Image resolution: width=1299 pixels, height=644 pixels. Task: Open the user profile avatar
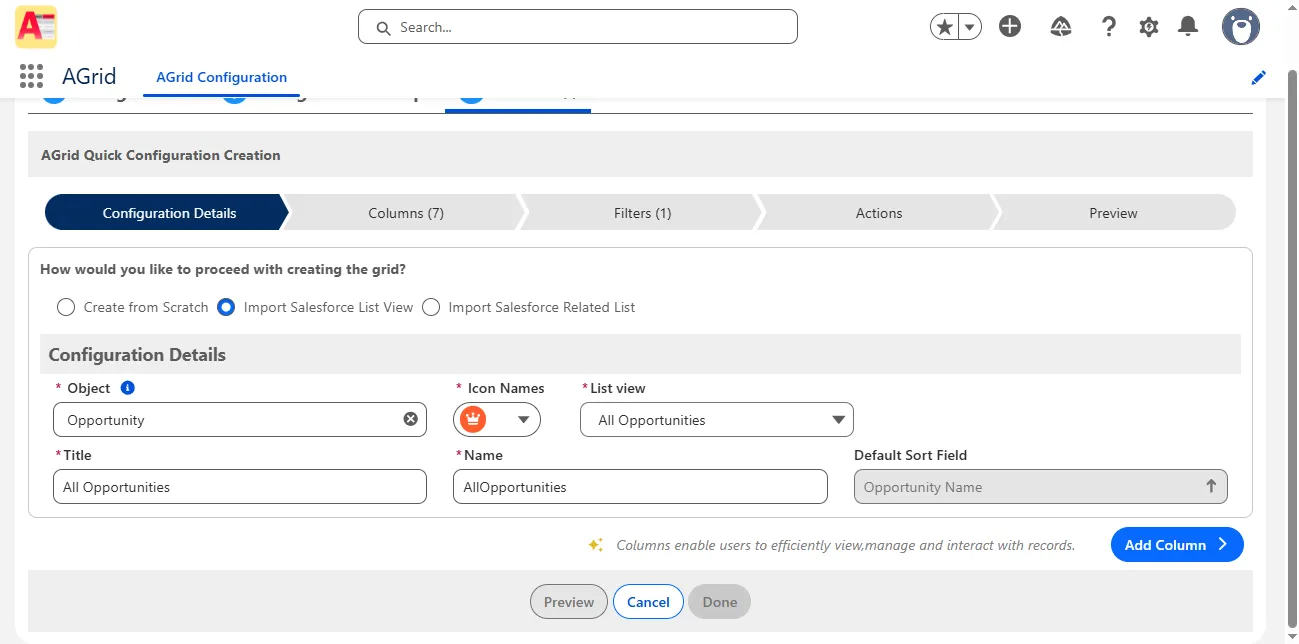click(x=1241, y=27)
